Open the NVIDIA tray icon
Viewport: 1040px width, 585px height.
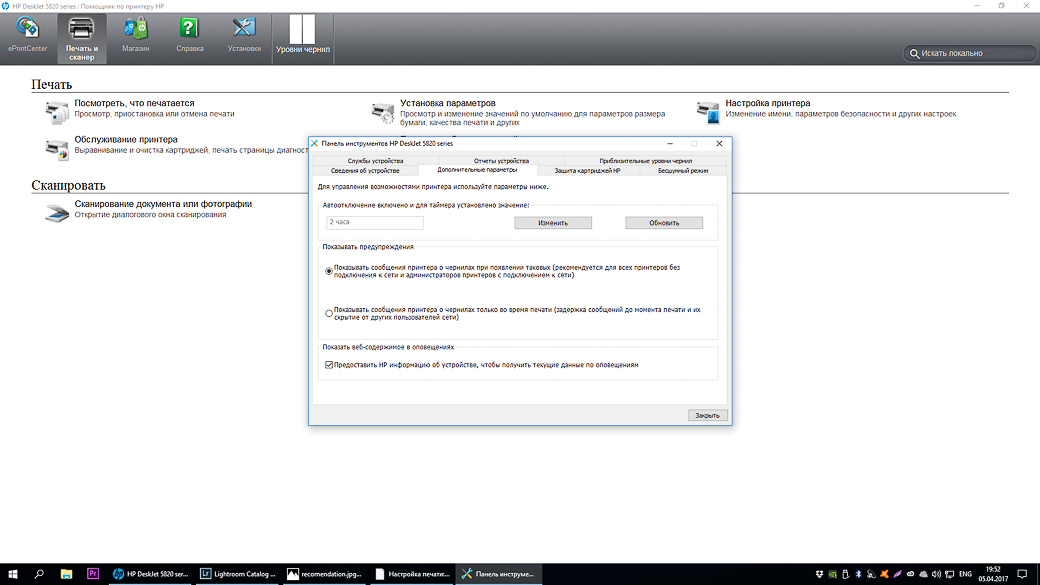pos(832,574)
